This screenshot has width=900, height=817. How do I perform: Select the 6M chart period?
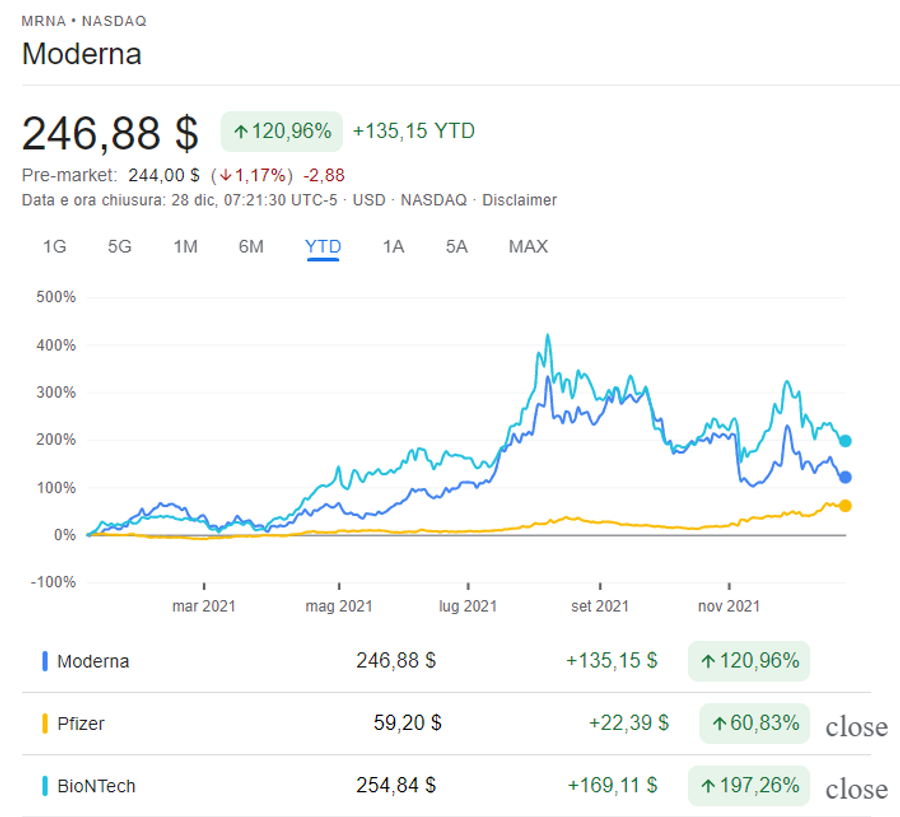(251, 247)
